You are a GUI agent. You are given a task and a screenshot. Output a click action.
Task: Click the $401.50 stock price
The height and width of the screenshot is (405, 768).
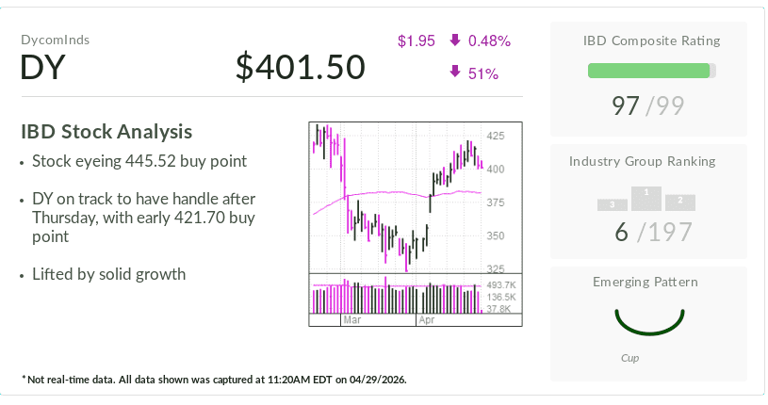300,67
